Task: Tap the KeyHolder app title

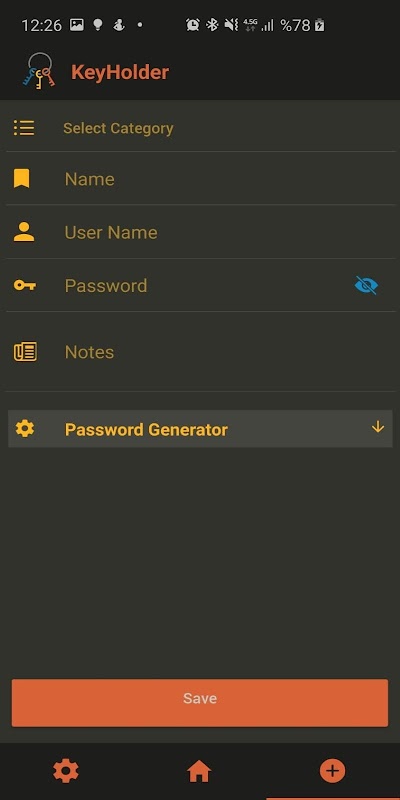Action: 120,72
